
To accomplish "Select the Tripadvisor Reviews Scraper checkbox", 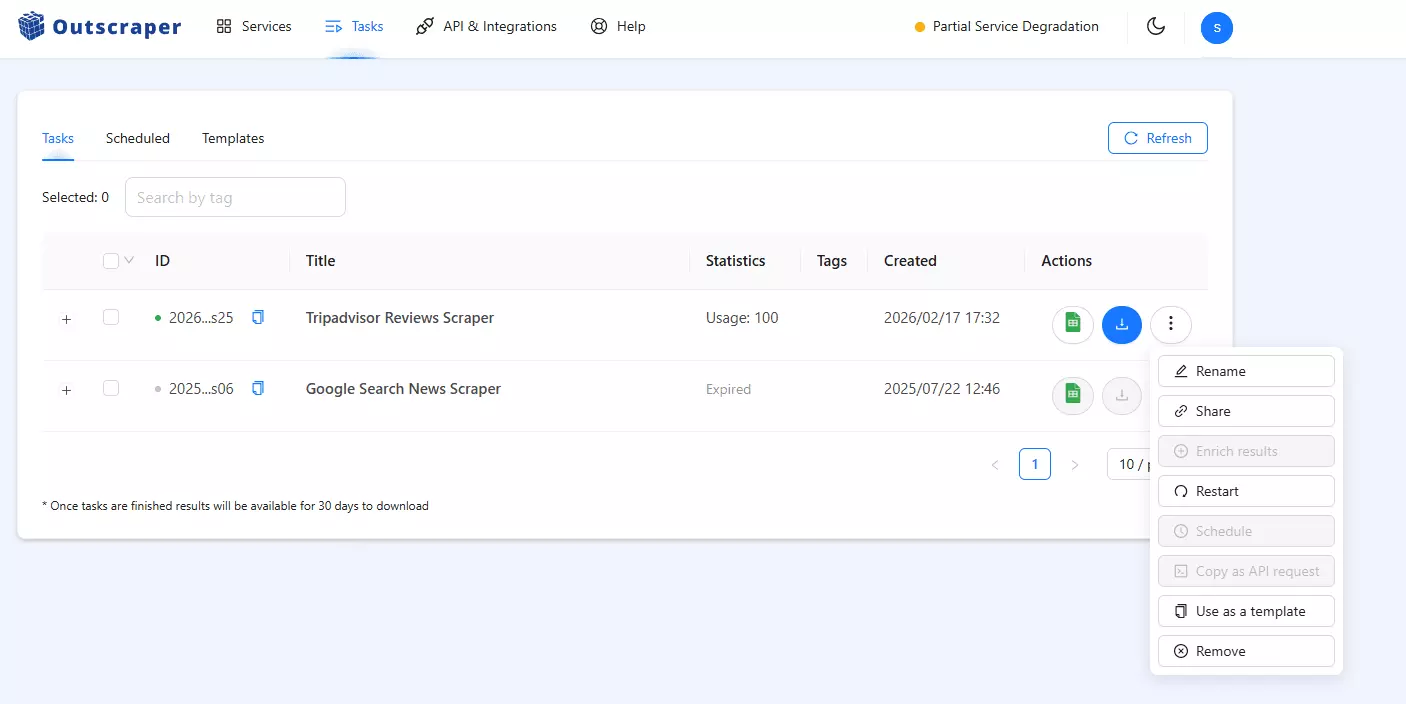I will point(111,318).
